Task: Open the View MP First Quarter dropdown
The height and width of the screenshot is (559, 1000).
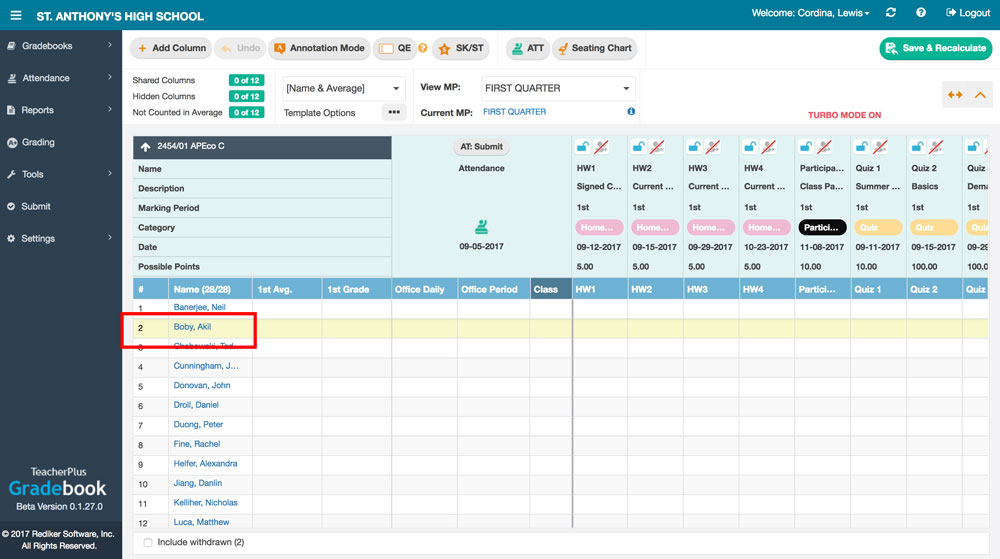Action: (x=558, y=88)
